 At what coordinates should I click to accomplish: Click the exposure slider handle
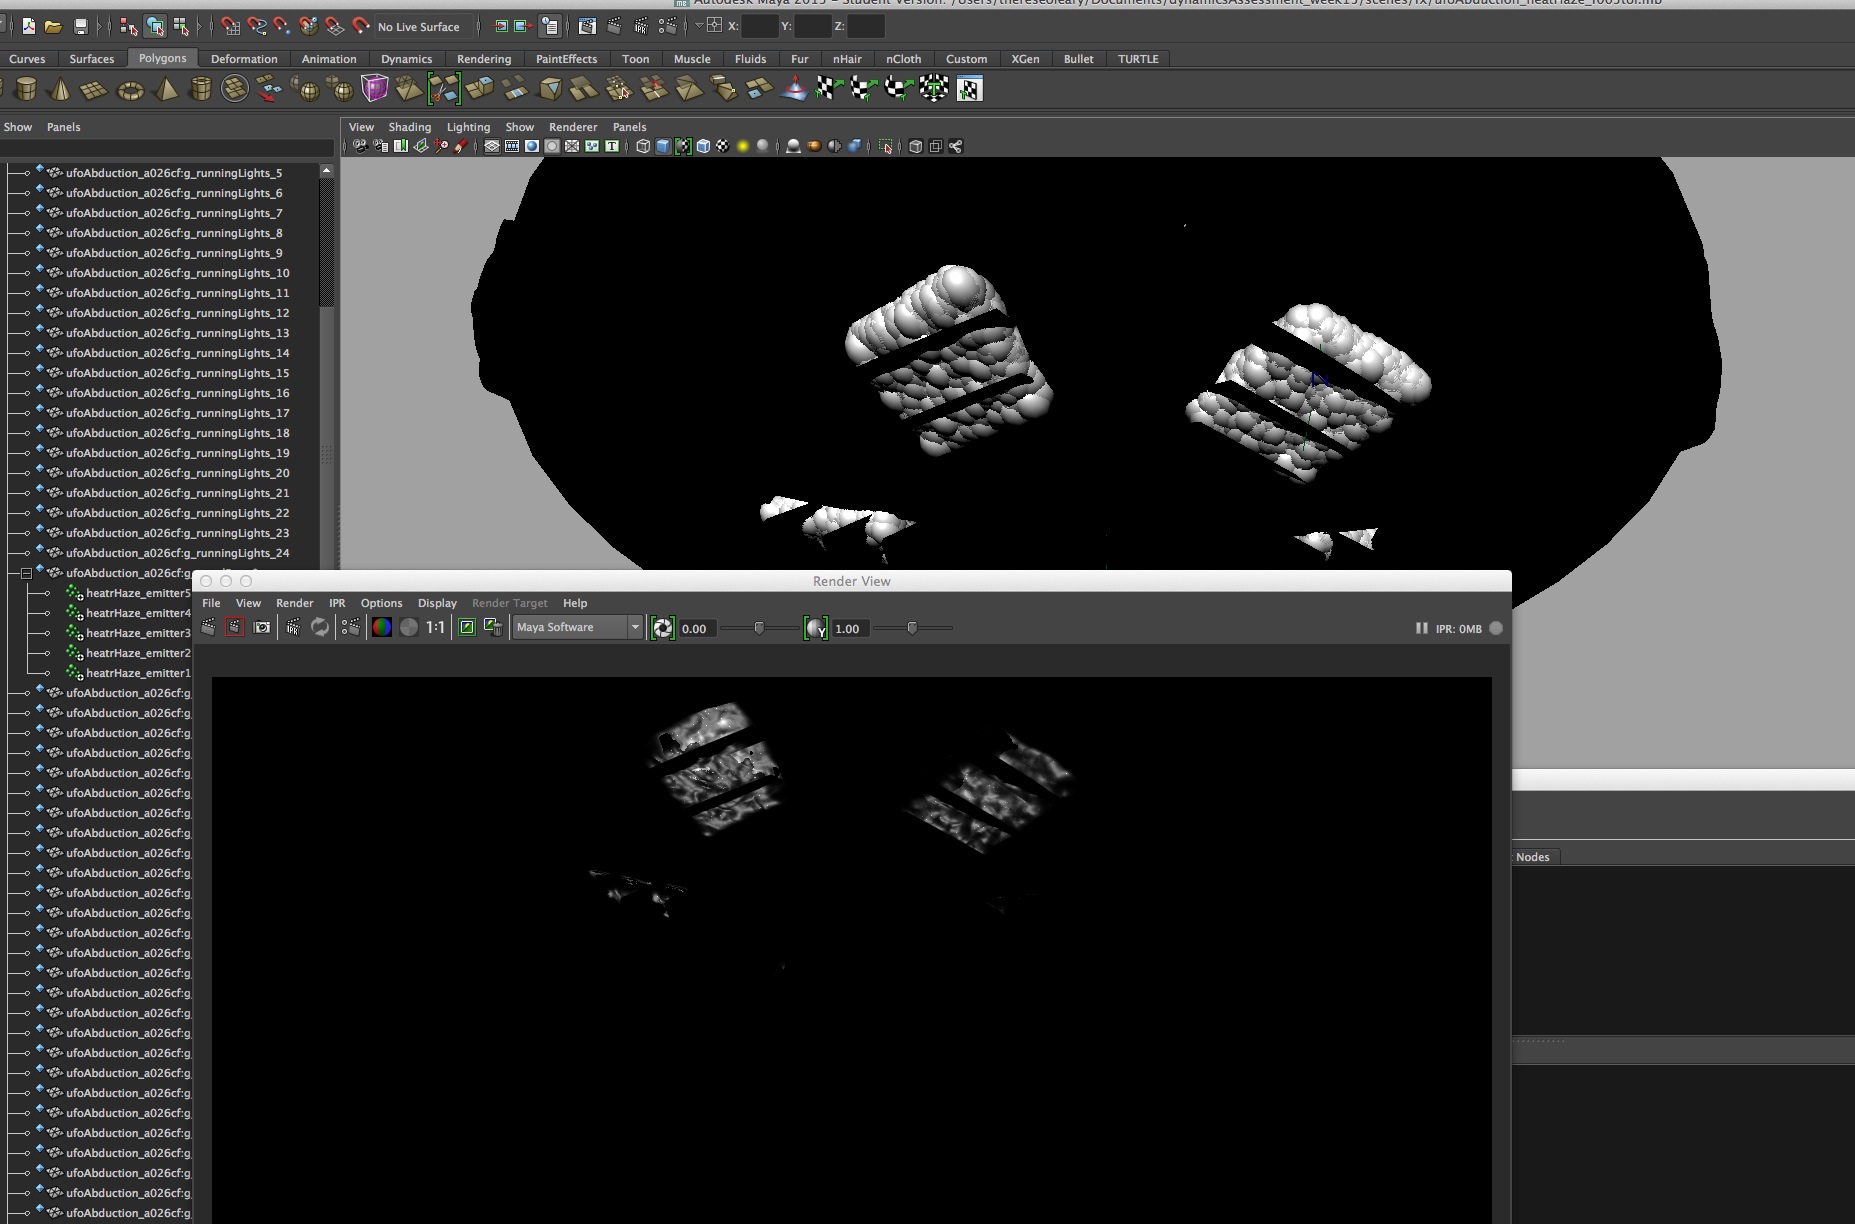click(759, 628)
